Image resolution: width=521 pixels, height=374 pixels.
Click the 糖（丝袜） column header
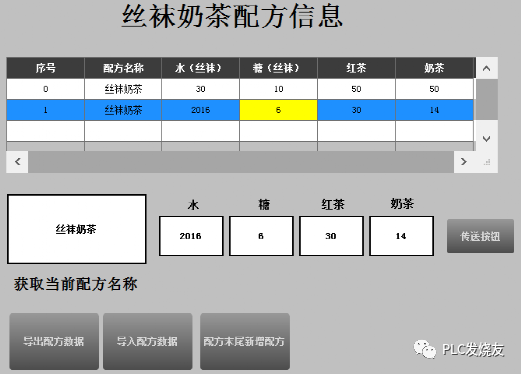pyautogui.click(x=278, y=68)
